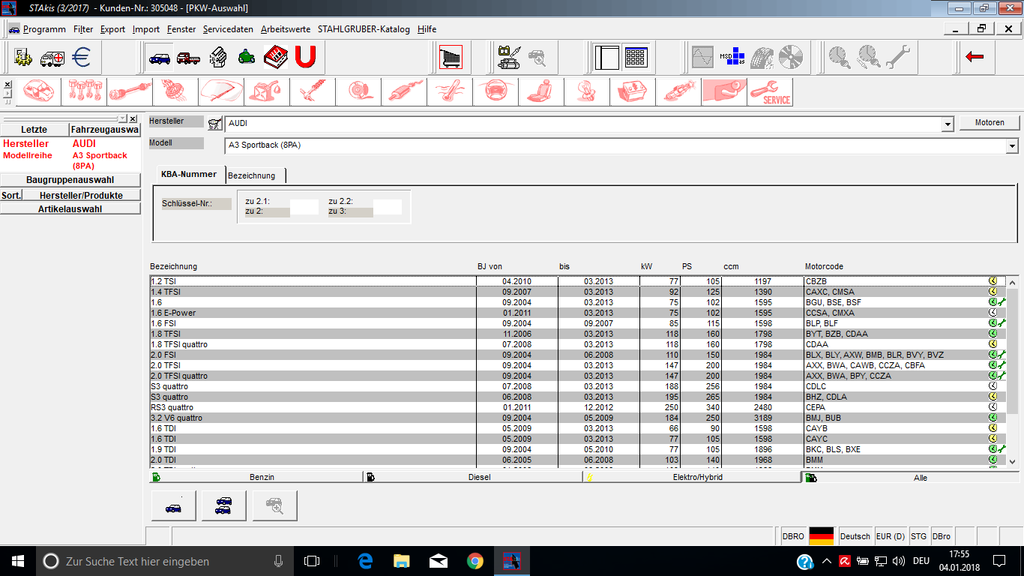Click the single car button below list
This screenshot has width=1024, height=576.
[x=173, y=505]
